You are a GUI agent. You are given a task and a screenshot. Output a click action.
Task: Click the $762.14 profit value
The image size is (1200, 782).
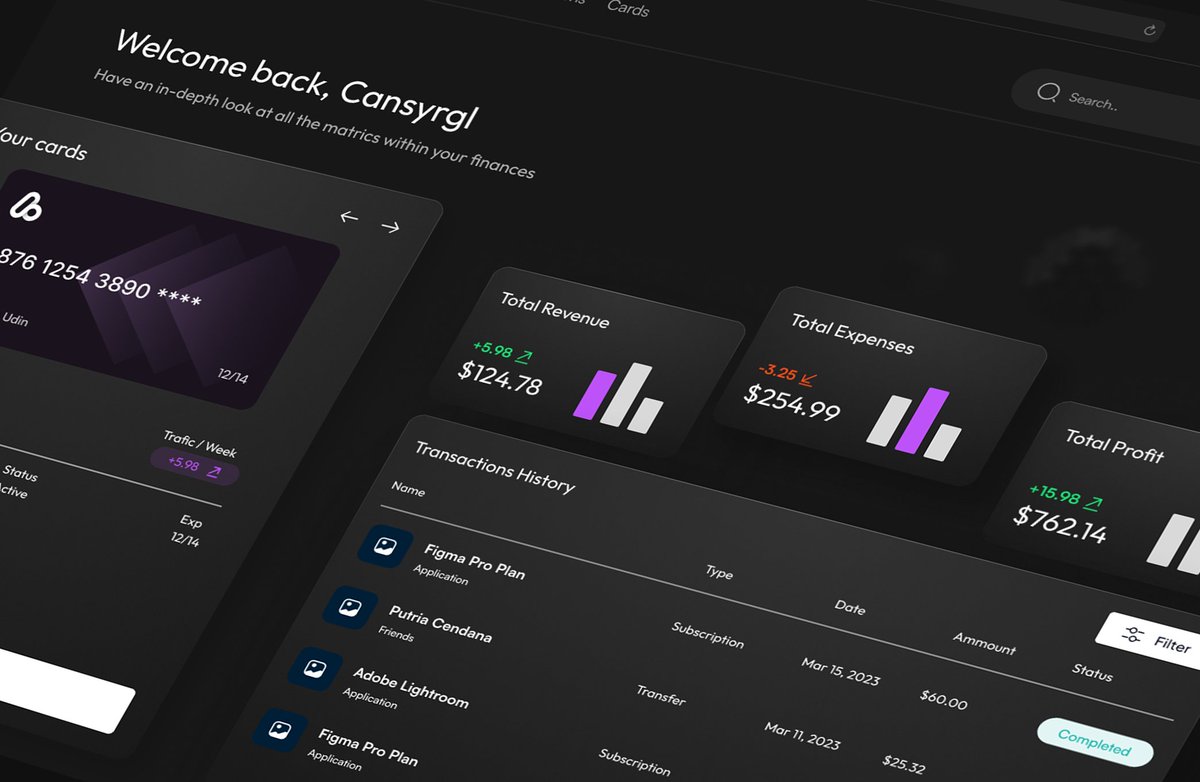1060,525
